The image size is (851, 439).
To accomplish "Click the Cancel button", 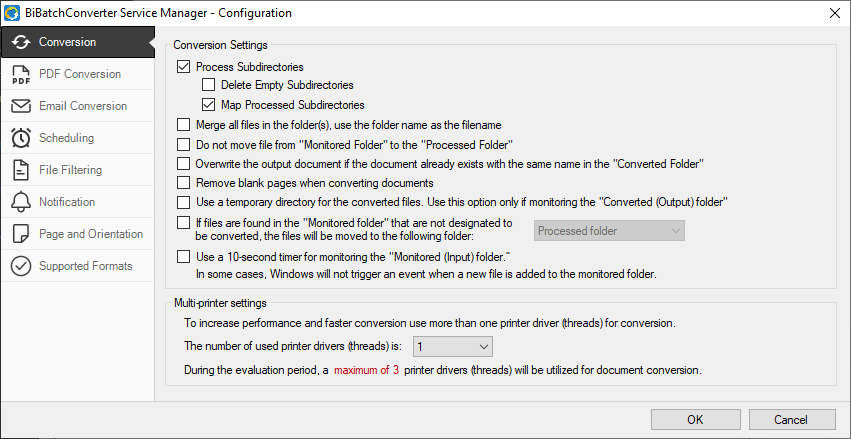I will [x=792, y=419].
